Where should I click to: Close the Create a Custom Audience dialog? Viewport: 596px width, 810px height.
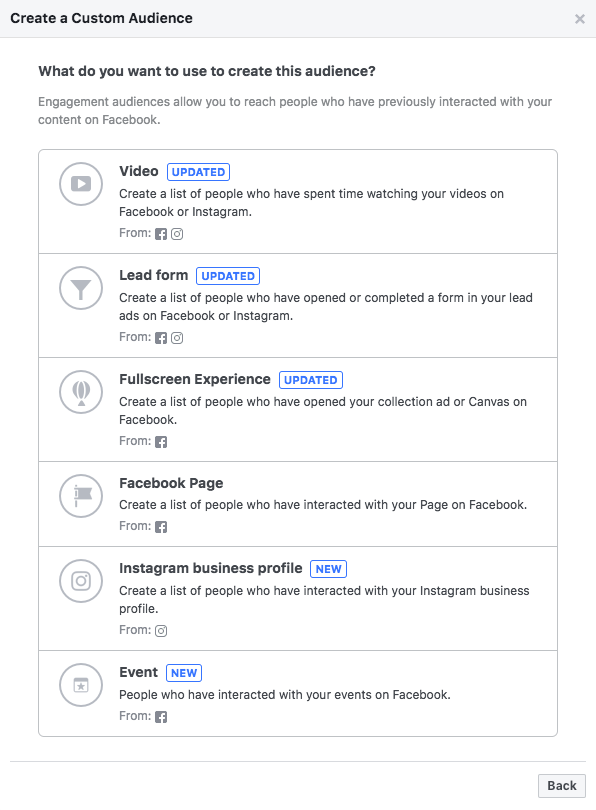580,19
